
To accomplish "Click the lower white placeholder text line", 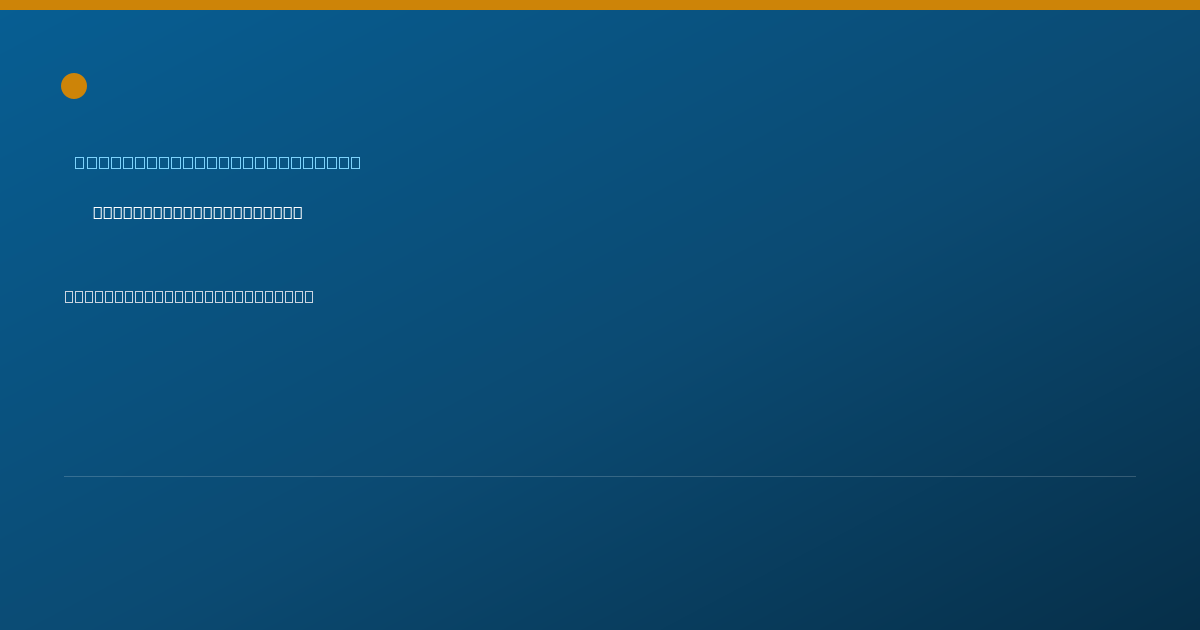I will pyautogui.click(x=189, y=296).
